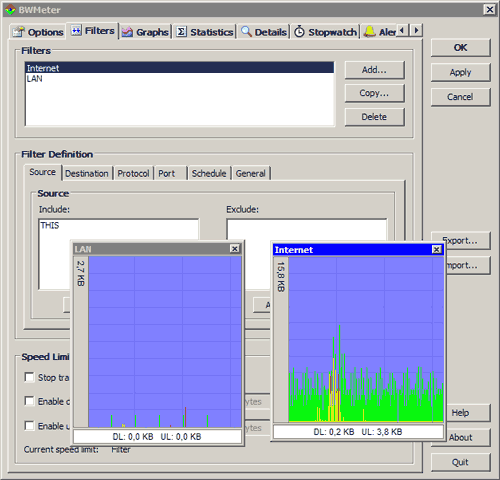Select the Protocol sub-tab
The height and width of the screenshot is (480, 500).
[133, 173]
